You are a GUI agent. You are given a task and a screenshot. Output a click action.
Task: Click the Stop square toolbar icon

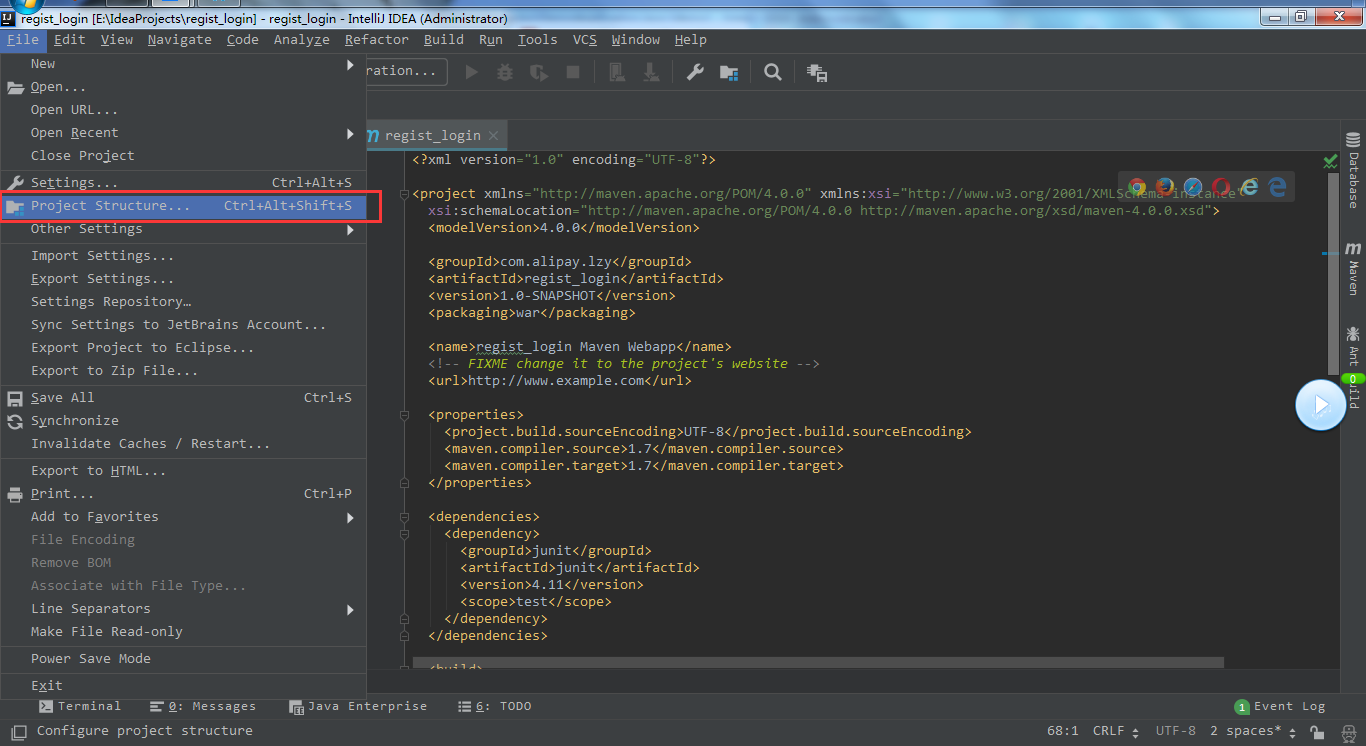pos(573,72)
